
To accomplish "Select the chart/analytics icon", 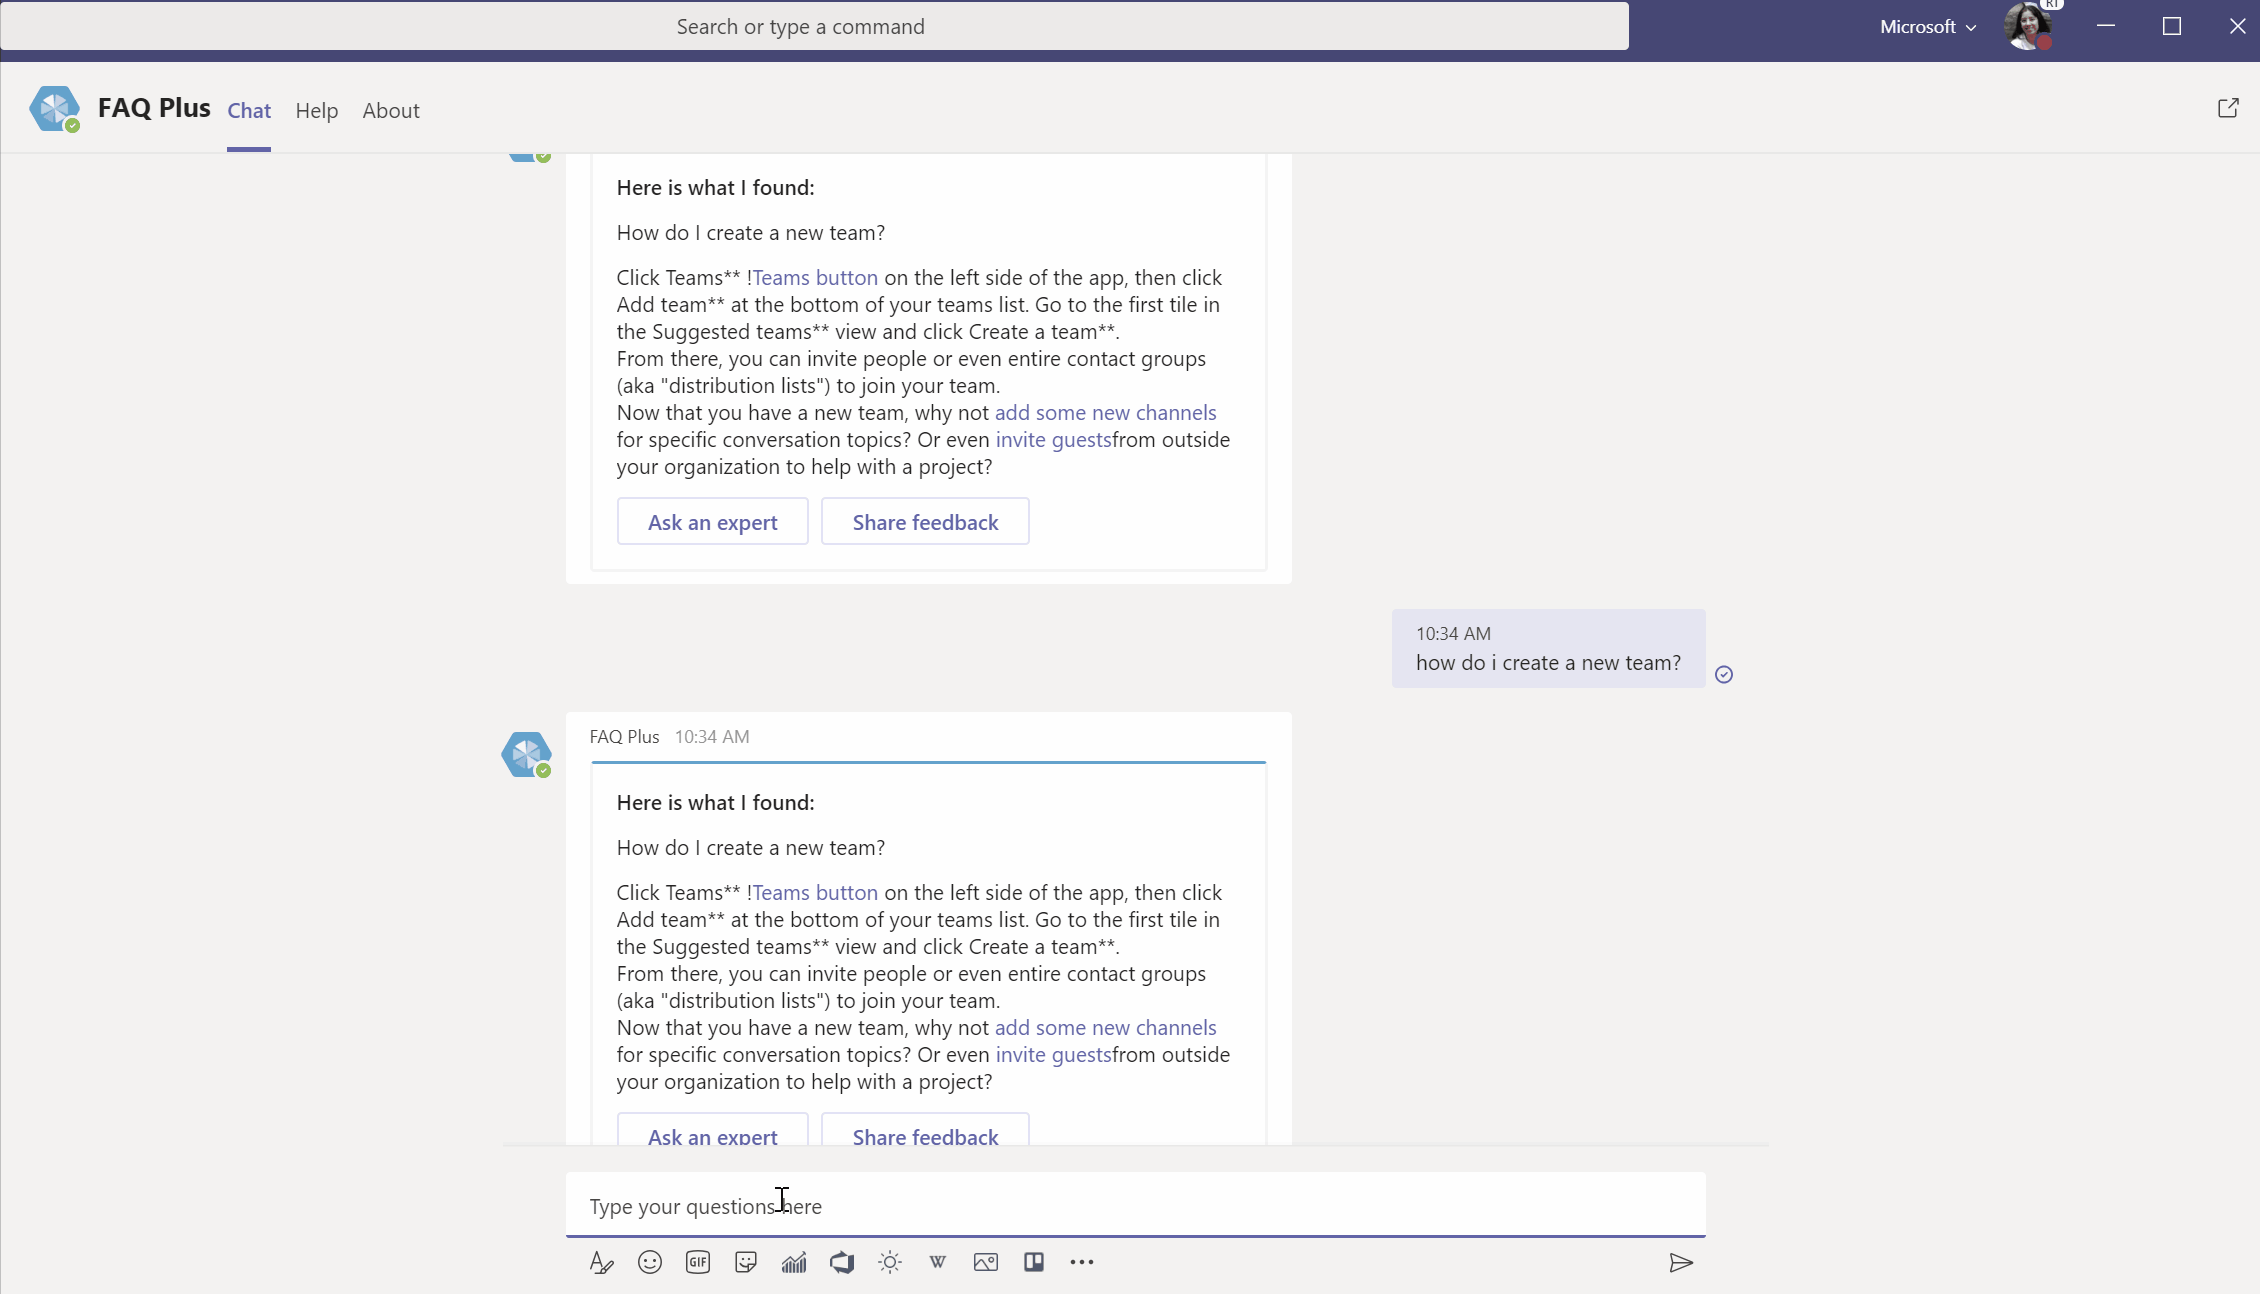I will [x=793, y=1261].
